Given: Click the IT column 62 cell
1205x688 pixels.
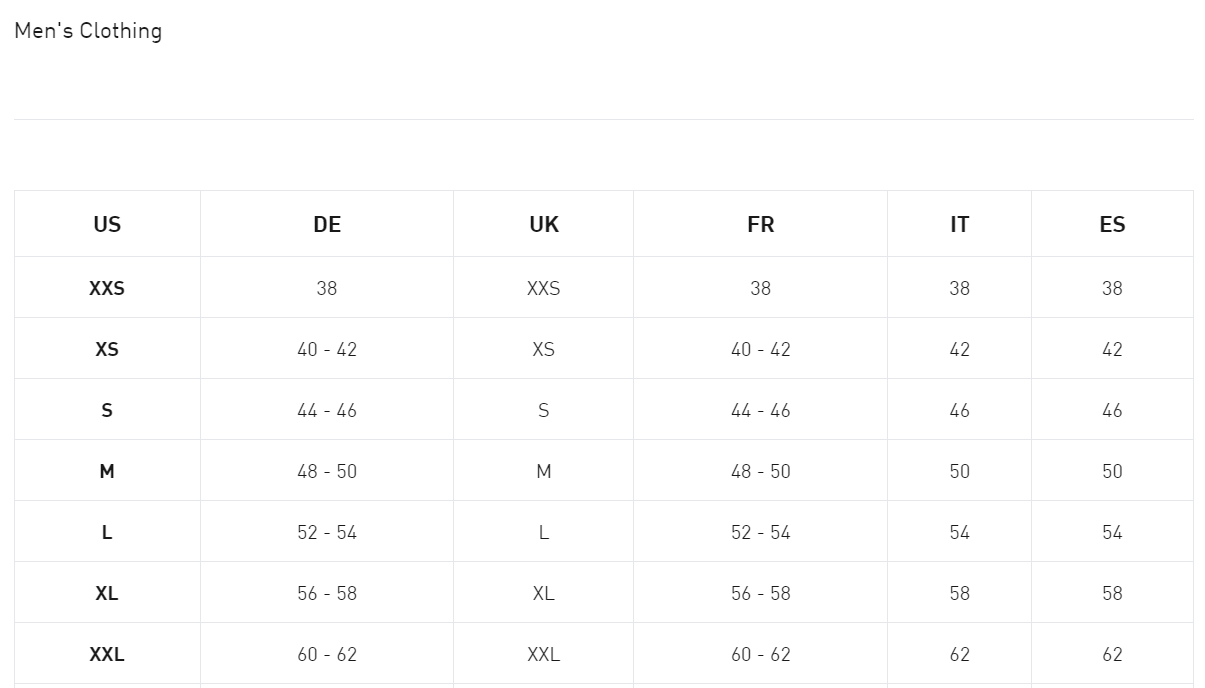Looking at the screenshot, I should (959, 655).
